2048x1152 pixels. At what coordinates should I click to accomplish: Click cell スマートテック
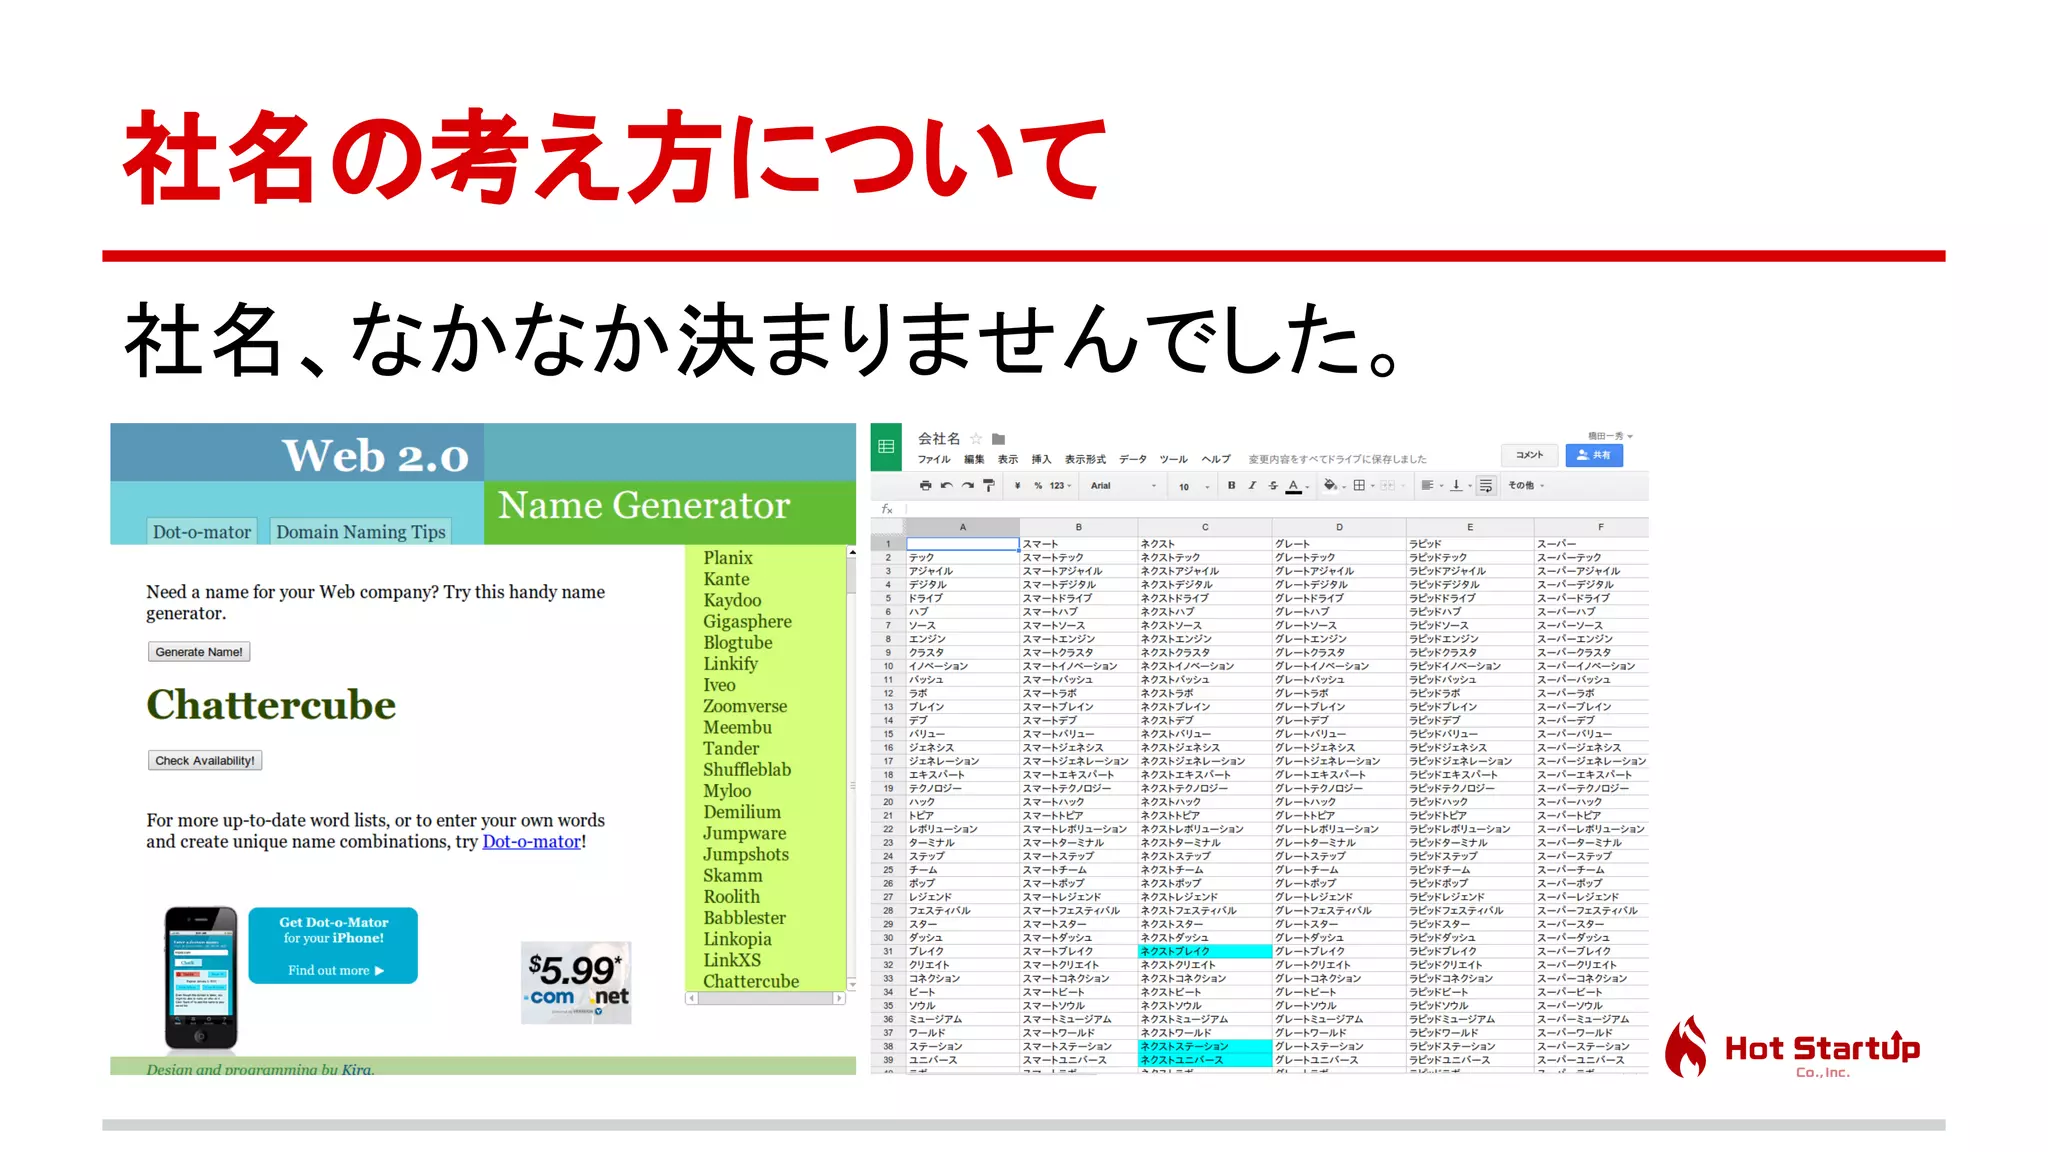click(1078, 558)
